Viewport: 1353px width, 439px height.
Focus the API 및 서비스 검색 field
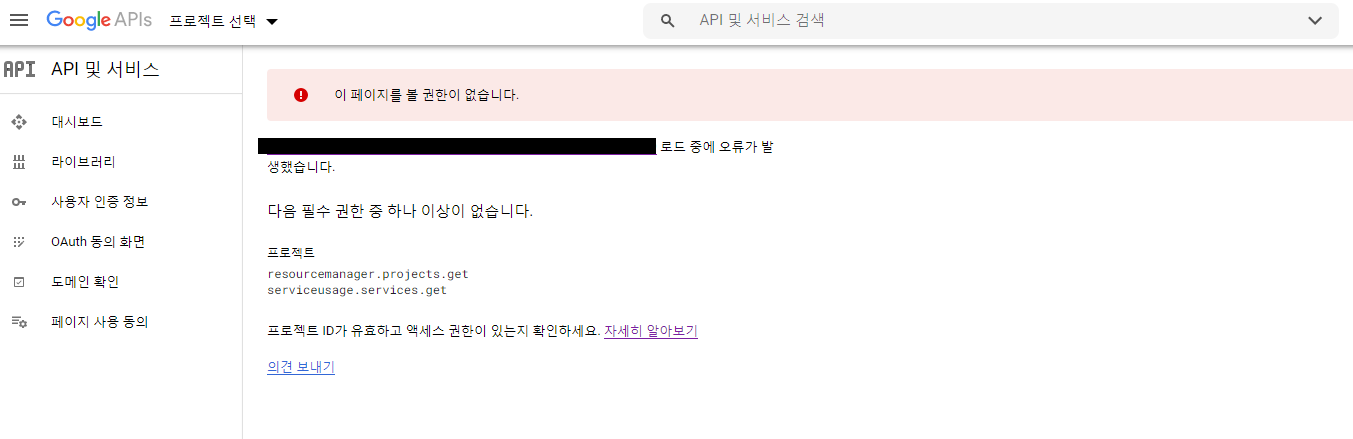[x=990, y=21]
